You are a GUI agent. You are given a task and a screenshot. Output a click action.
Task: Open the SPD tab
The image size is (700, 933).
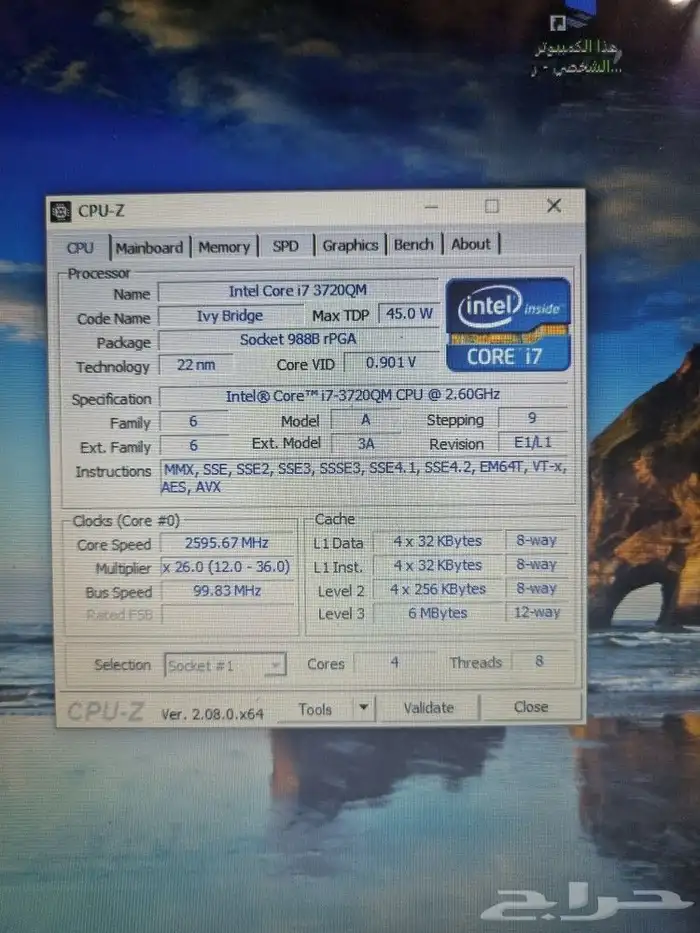(x=285, y=246)
